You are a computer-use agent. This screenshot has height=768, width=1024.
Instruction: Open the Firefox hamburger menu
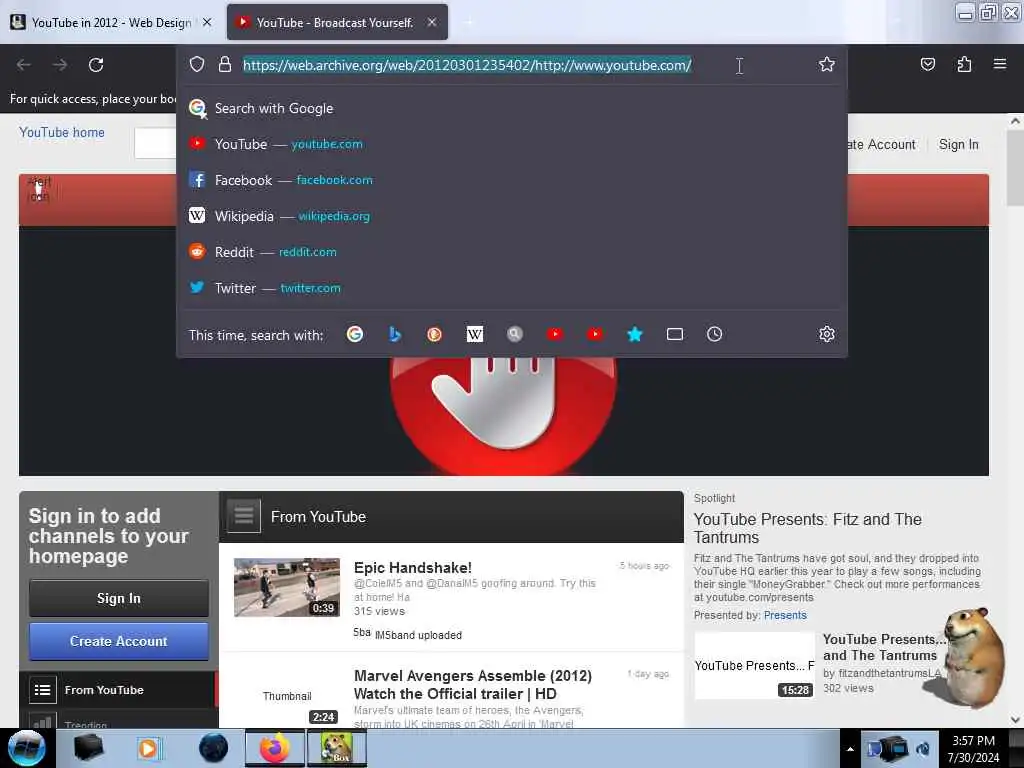(1000, 64)
